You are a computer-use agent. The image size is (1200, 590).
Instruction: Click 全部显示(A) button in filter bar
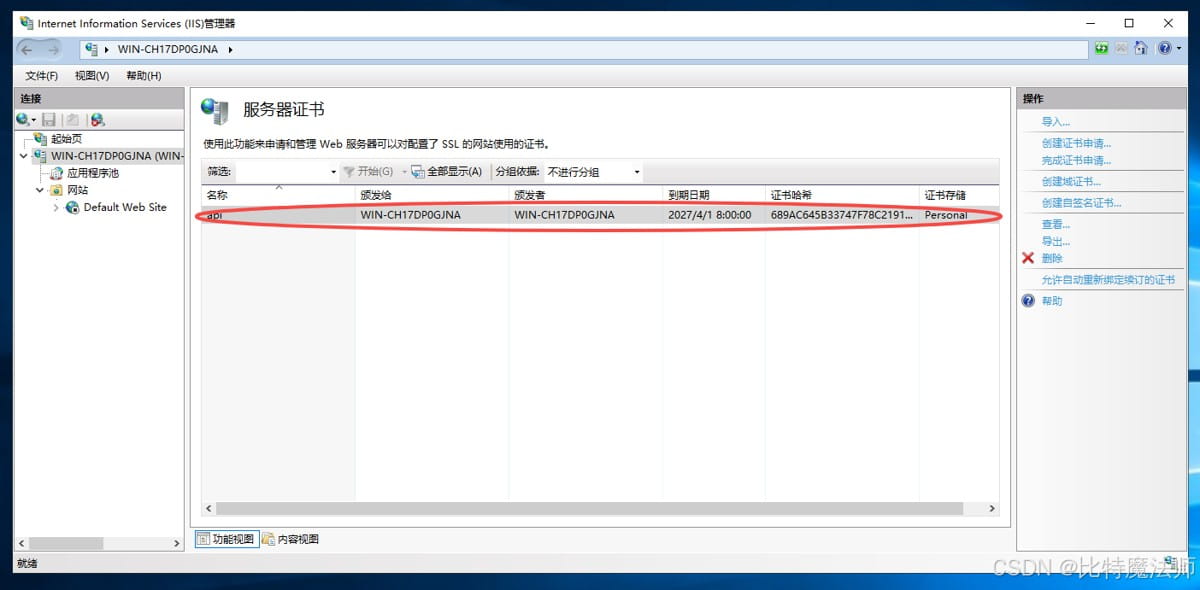(x=447, y=172)
